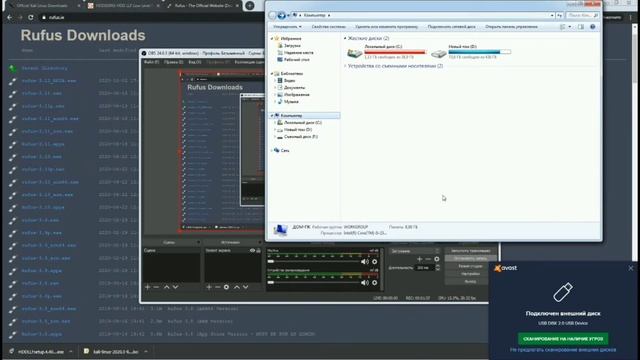Collapse the Computer tree node
This screenshot has width=640, height=360.
coord(271,116)
